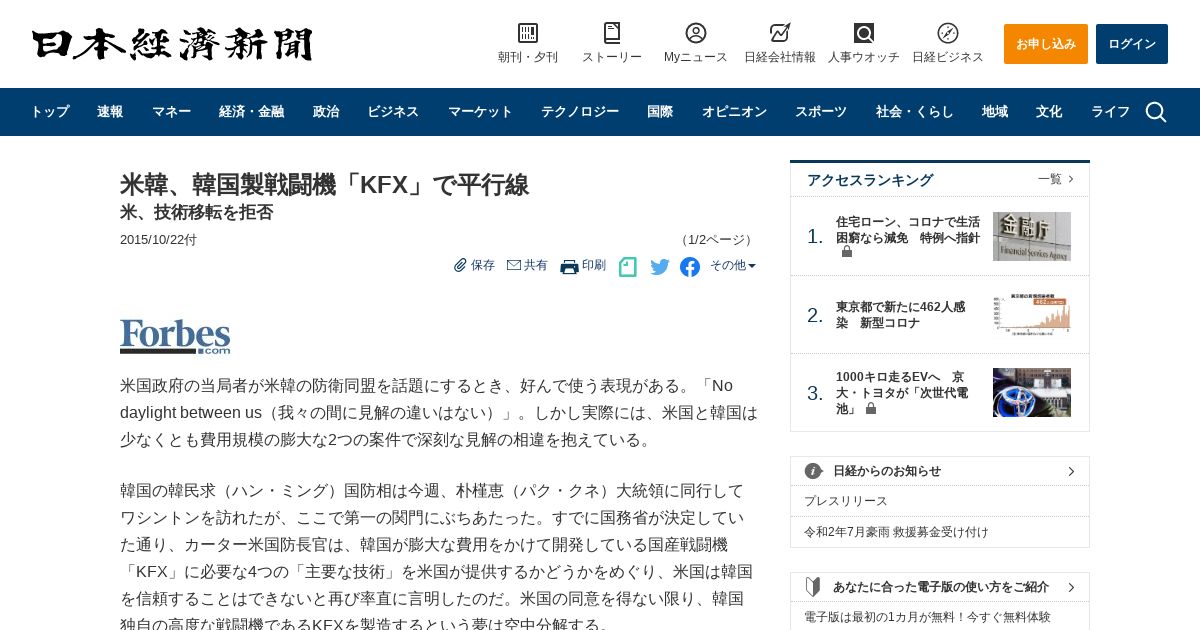Screen dimensions: 1200x630
Task: Select ライフ in navigation
Action: pos(1110,112)
